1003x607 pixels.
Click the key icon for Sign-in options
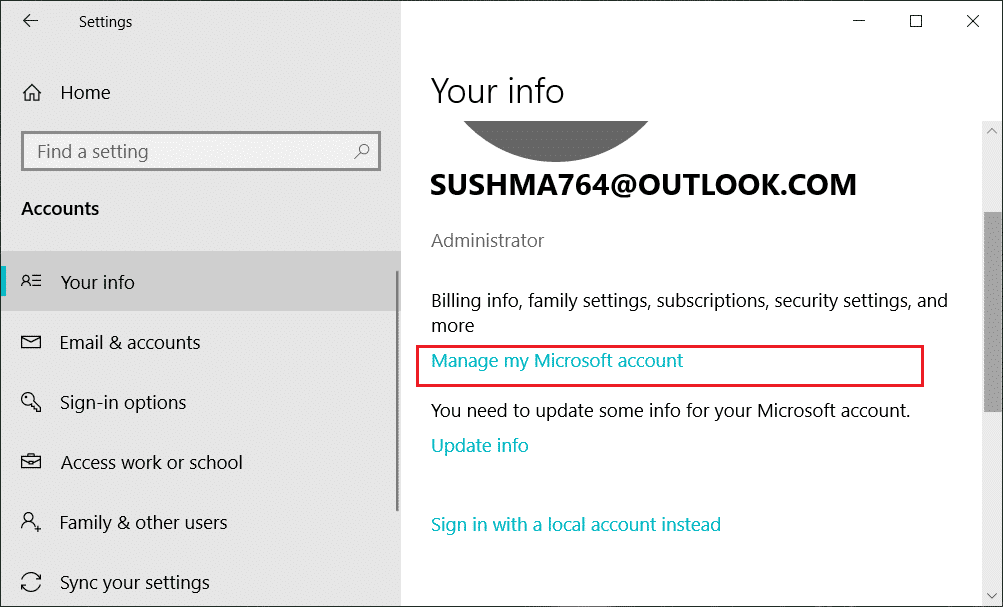coord(31,403)
